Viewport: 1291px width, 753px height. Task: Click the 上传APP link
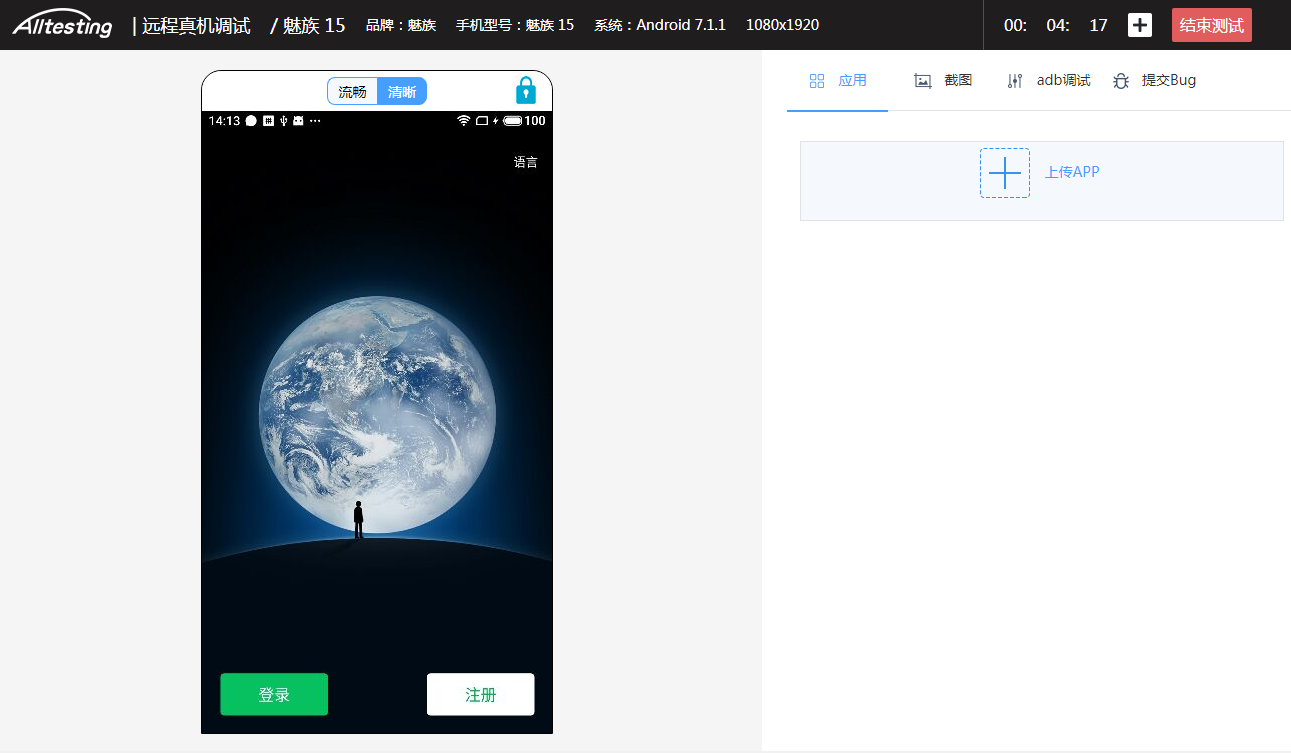click(1072, 172)
